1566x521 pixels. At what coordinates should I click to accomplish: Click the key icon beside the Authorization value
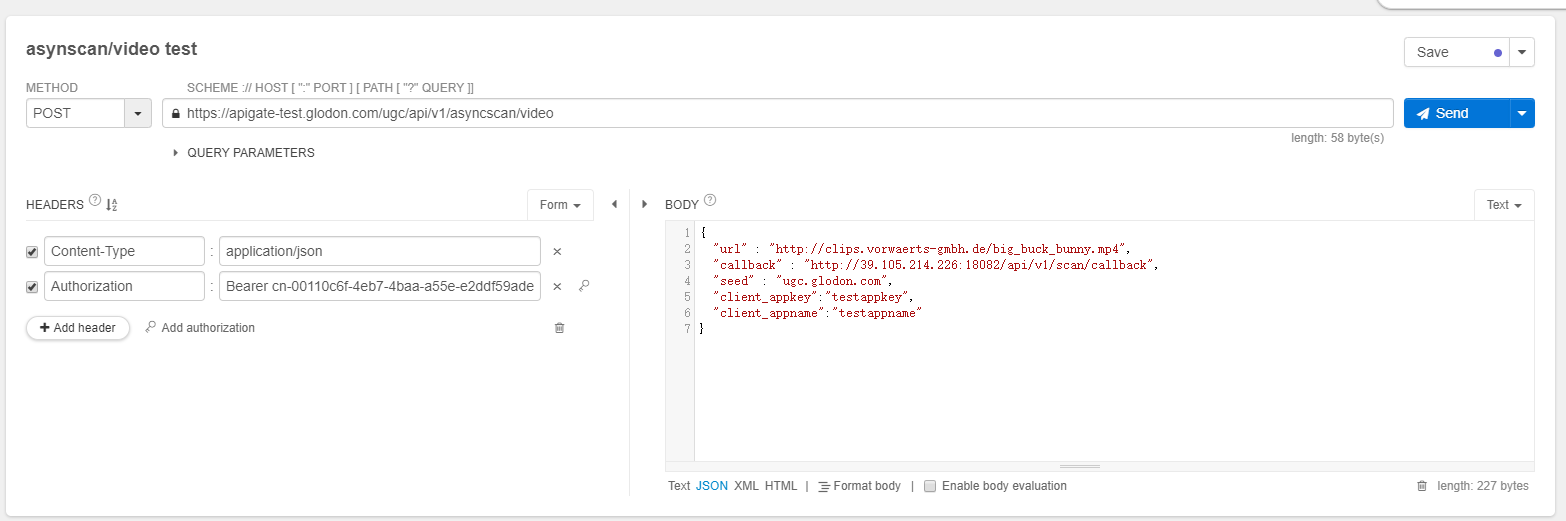584,286
